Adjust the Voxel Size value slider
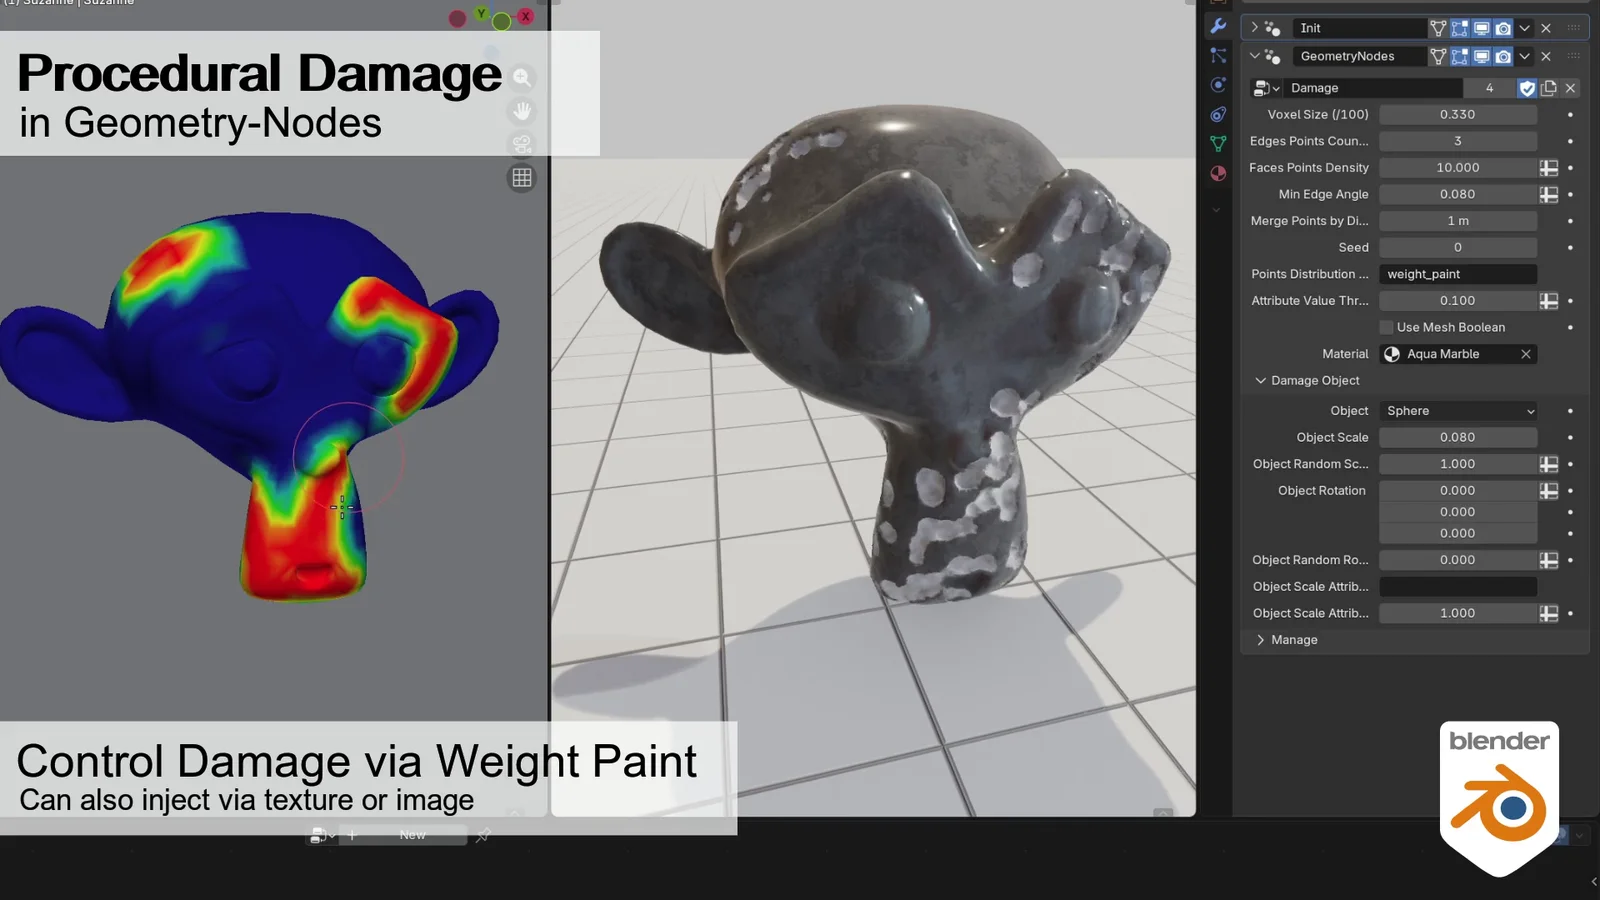 tap(1458, 114)
